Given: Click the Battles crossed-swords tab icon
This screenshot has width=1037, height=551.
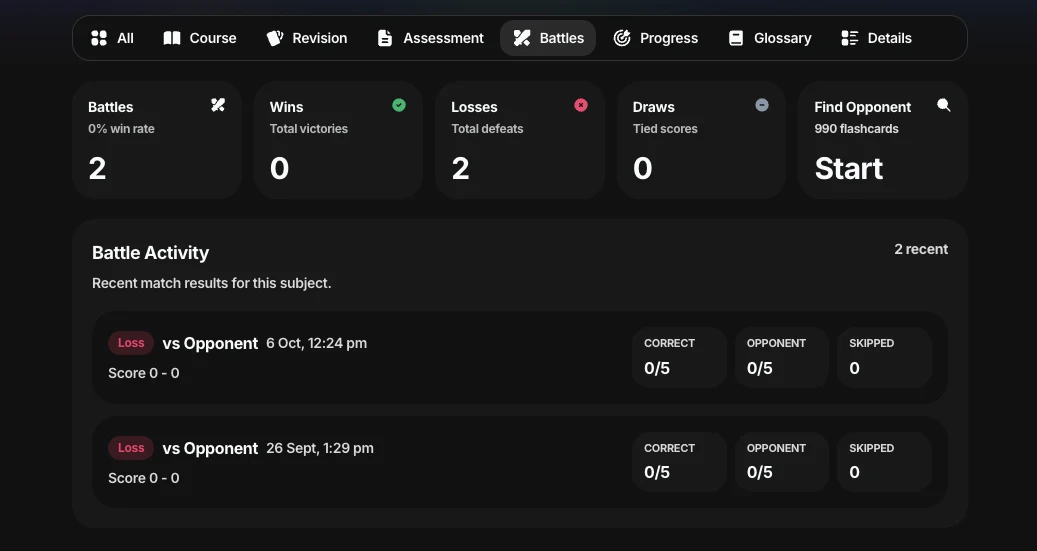Looking at the screenshot, I should 522,38.
